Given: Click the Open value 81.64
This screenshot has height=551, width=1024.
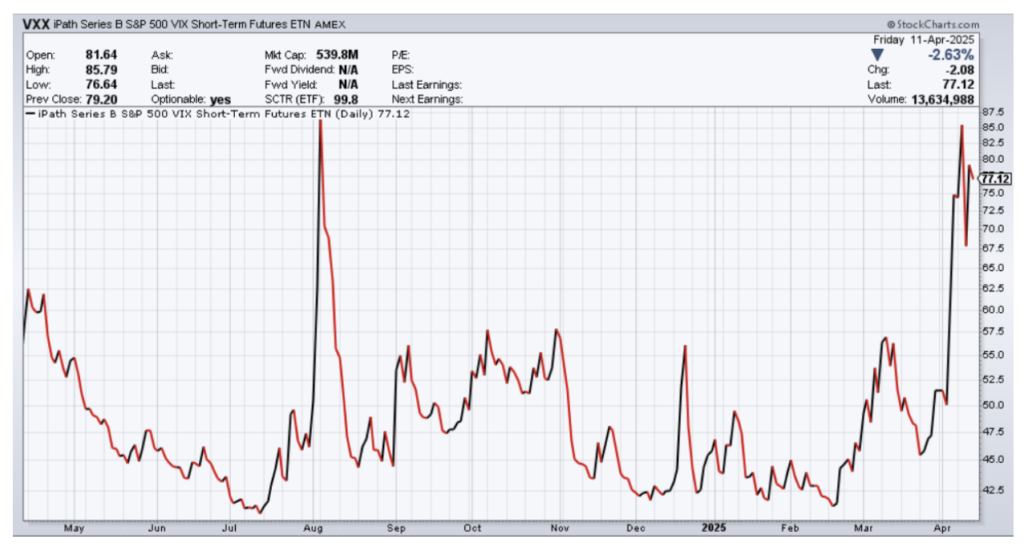Looking at the screenshot, I should click(x=101, y=55).
